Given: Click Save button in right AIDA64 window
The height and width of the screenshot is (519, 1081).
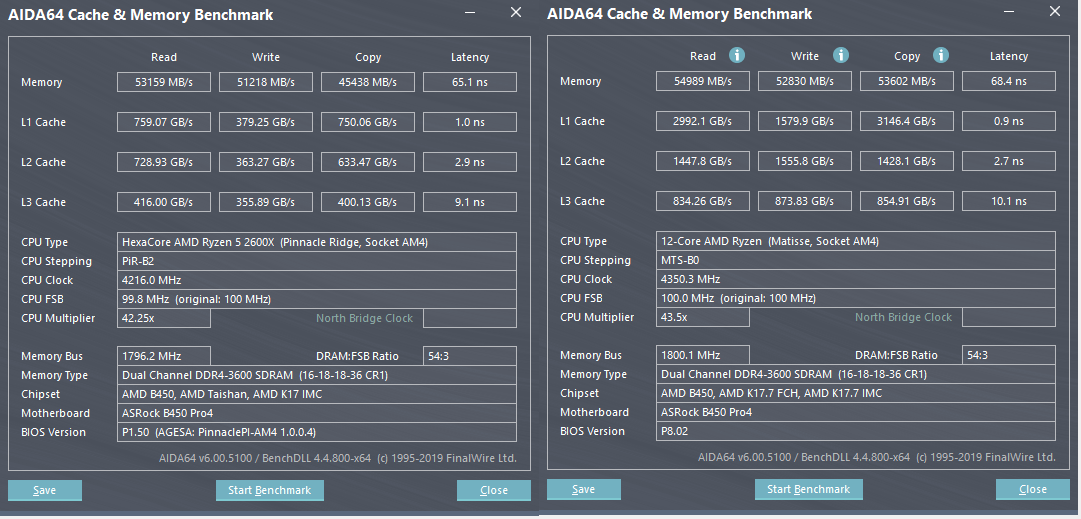Looking at the screenshot, I should pos(584,489).
